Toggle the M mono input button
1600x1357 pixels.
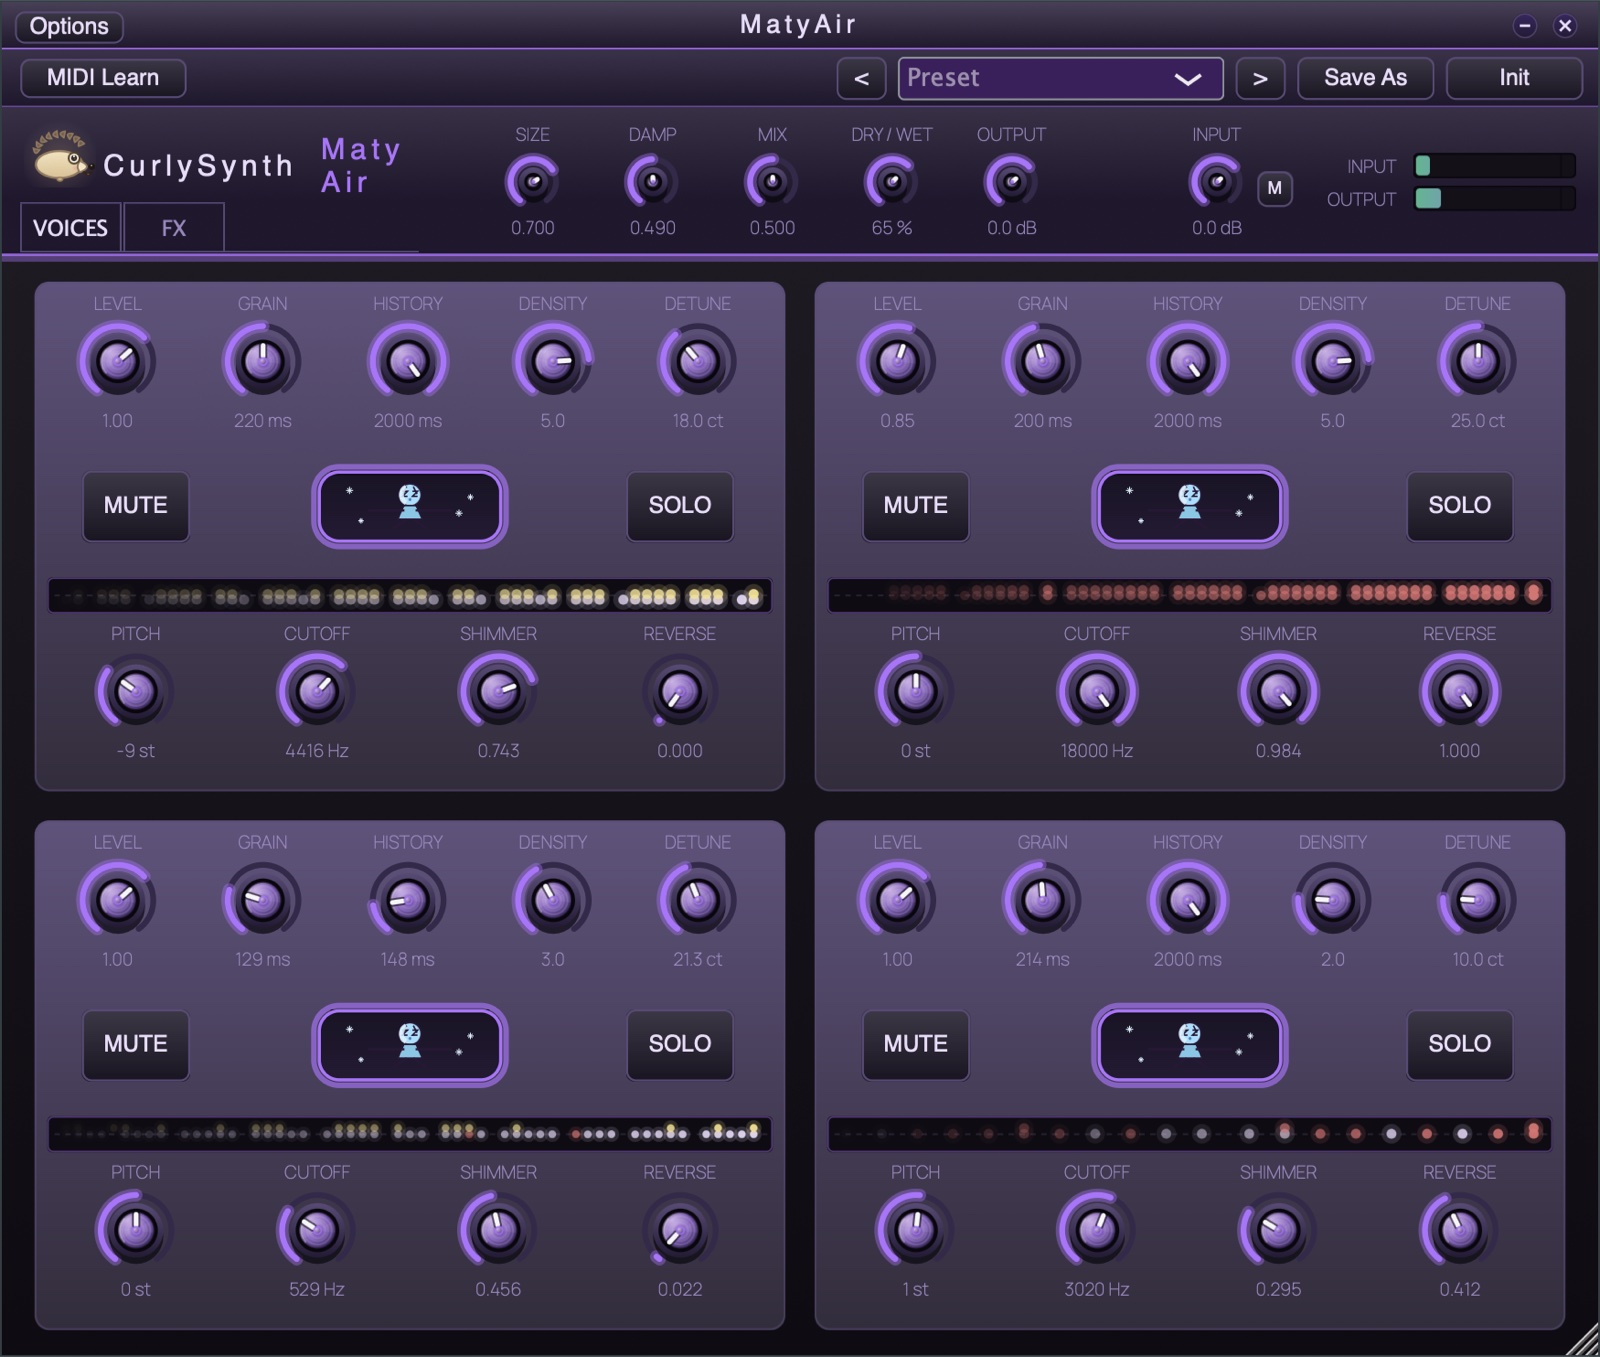(x=1274, y=188)
